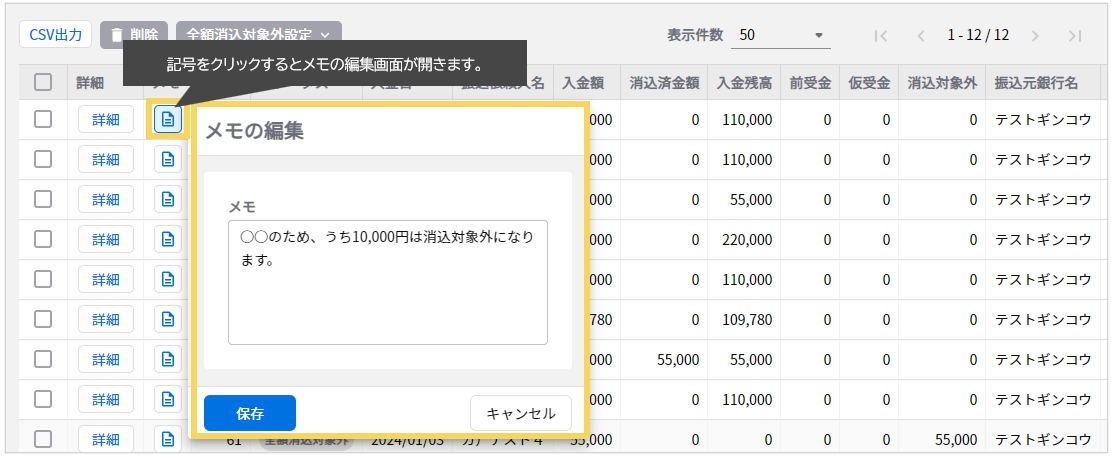Image resolution: width=1112 pixels, height=457 pixels.
Task: Go to the first page arrow
Action: tap(880, 35)
